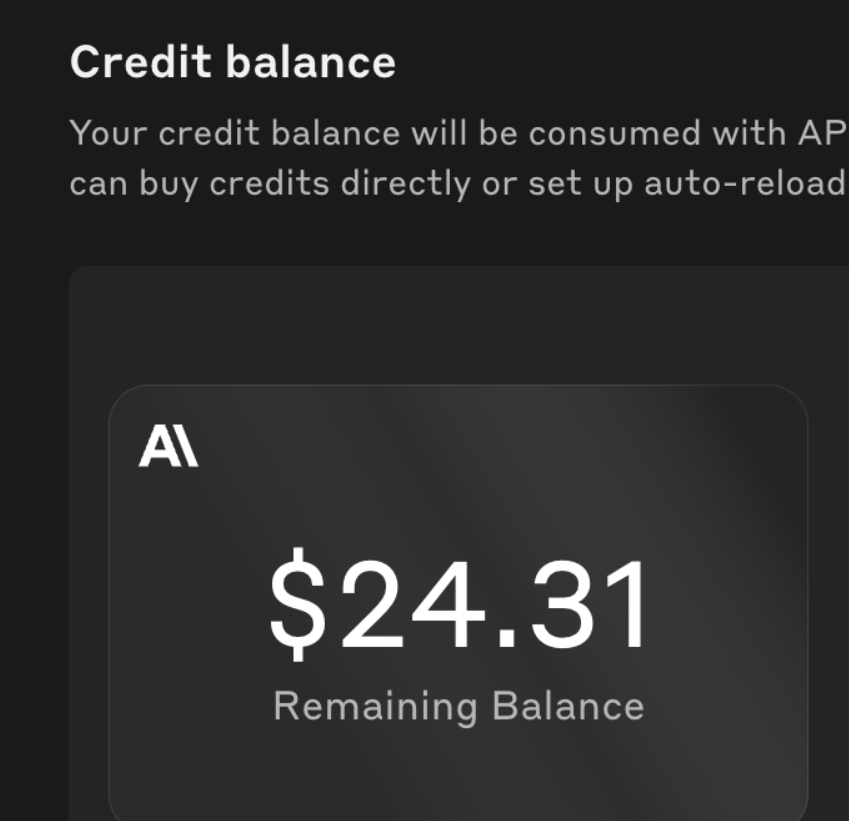Click the word Remaining below the amount
Image resolution: width=849 pixels, height=821 pixels.
coord(375,707)
